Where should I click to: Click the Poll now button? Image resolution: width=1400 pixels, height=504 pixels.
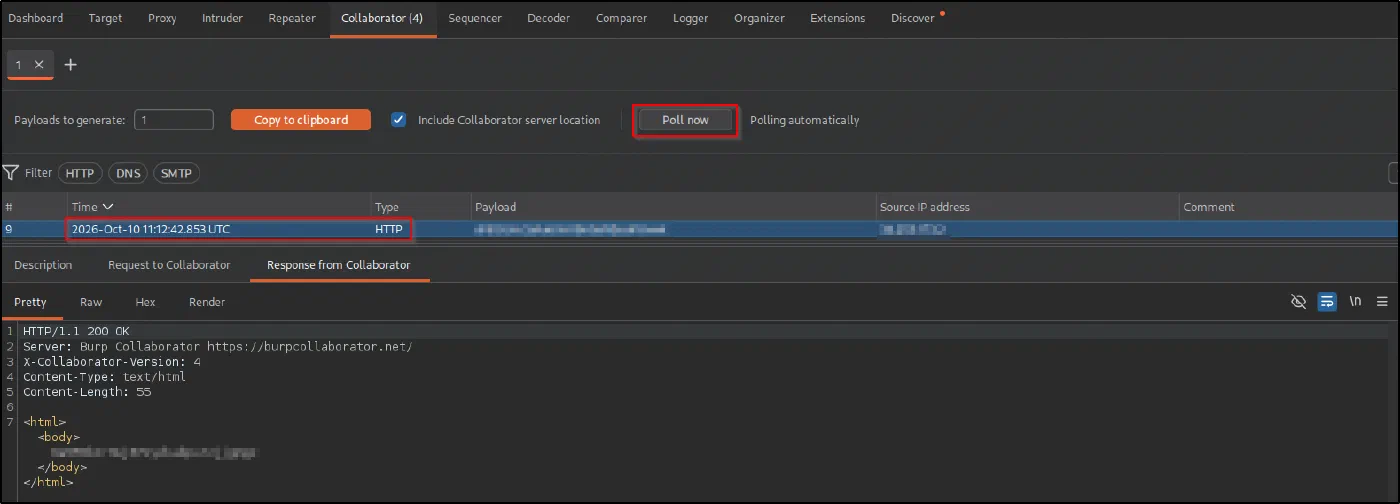point(686,120)
